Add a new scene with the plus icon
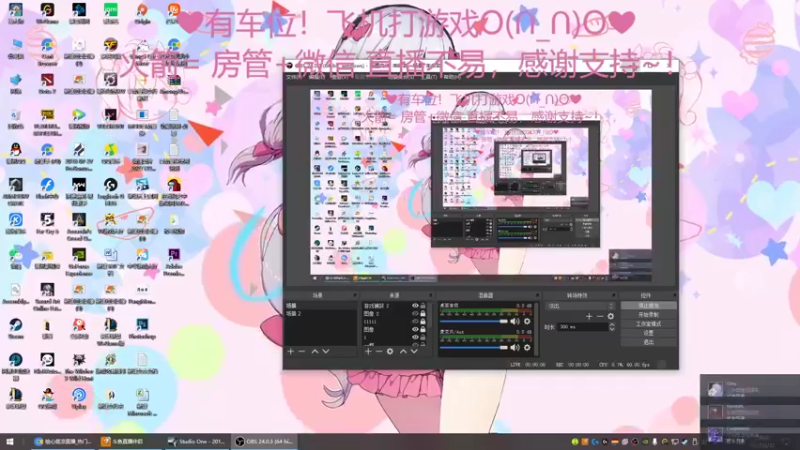 (291, 352)
